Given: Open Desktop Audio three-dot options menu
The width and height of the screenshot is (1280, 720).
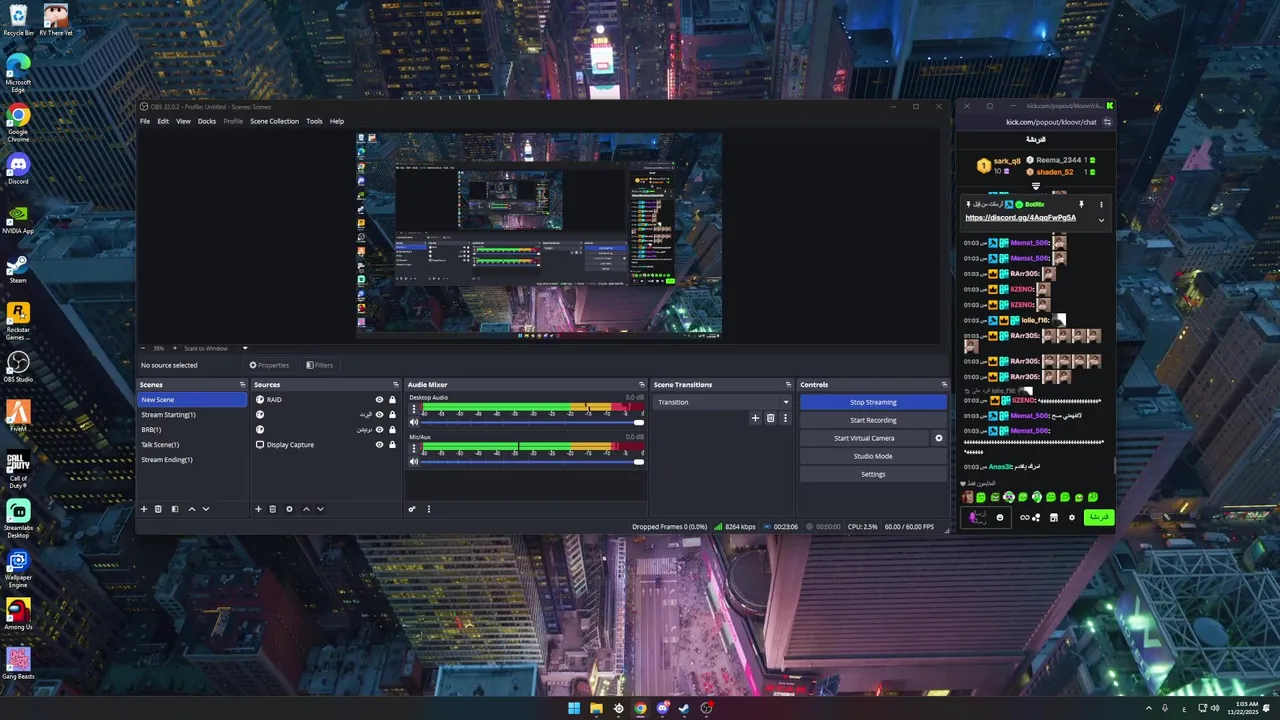Looking at the screenshot, I should (x=414, y=409).
